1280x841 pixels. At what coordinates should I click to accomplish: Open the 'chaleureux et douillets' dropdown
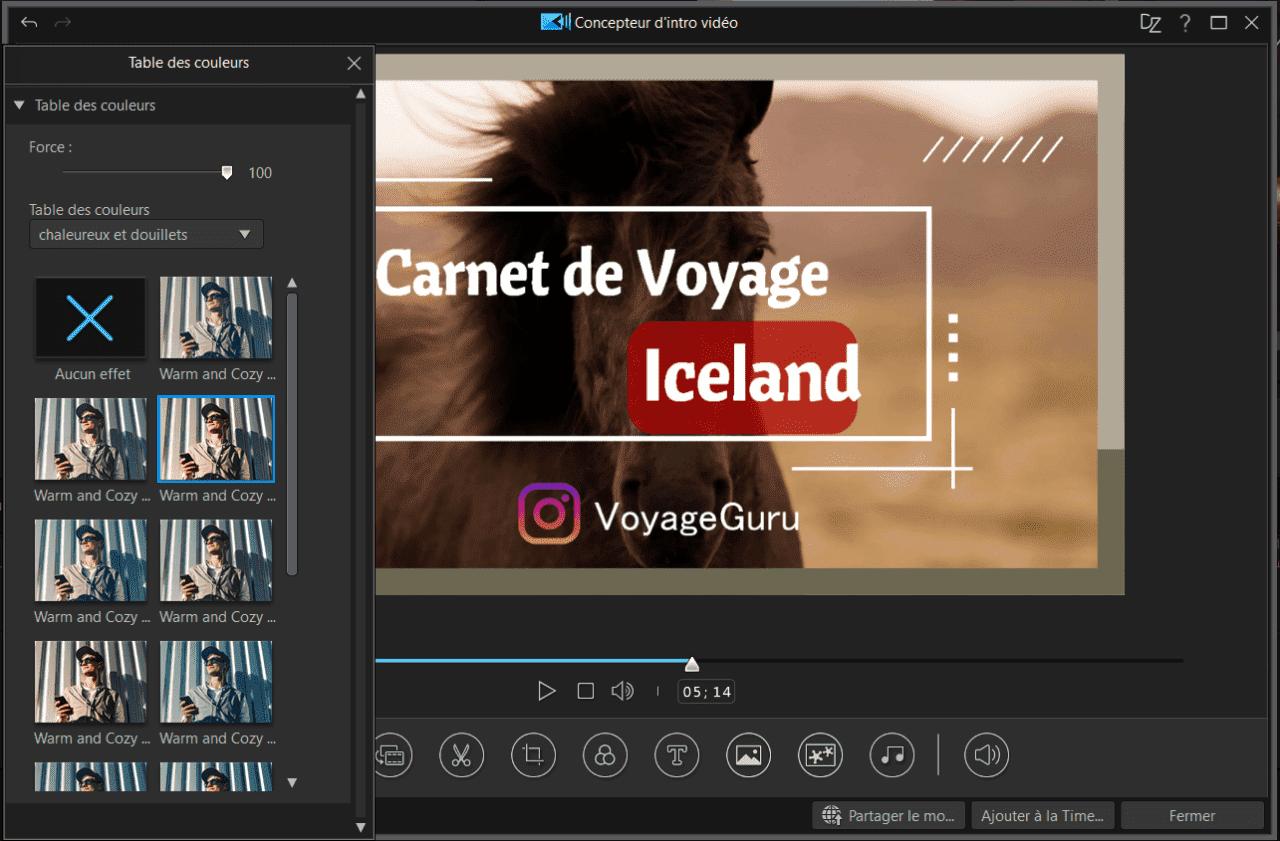click(x=146, y=235)
